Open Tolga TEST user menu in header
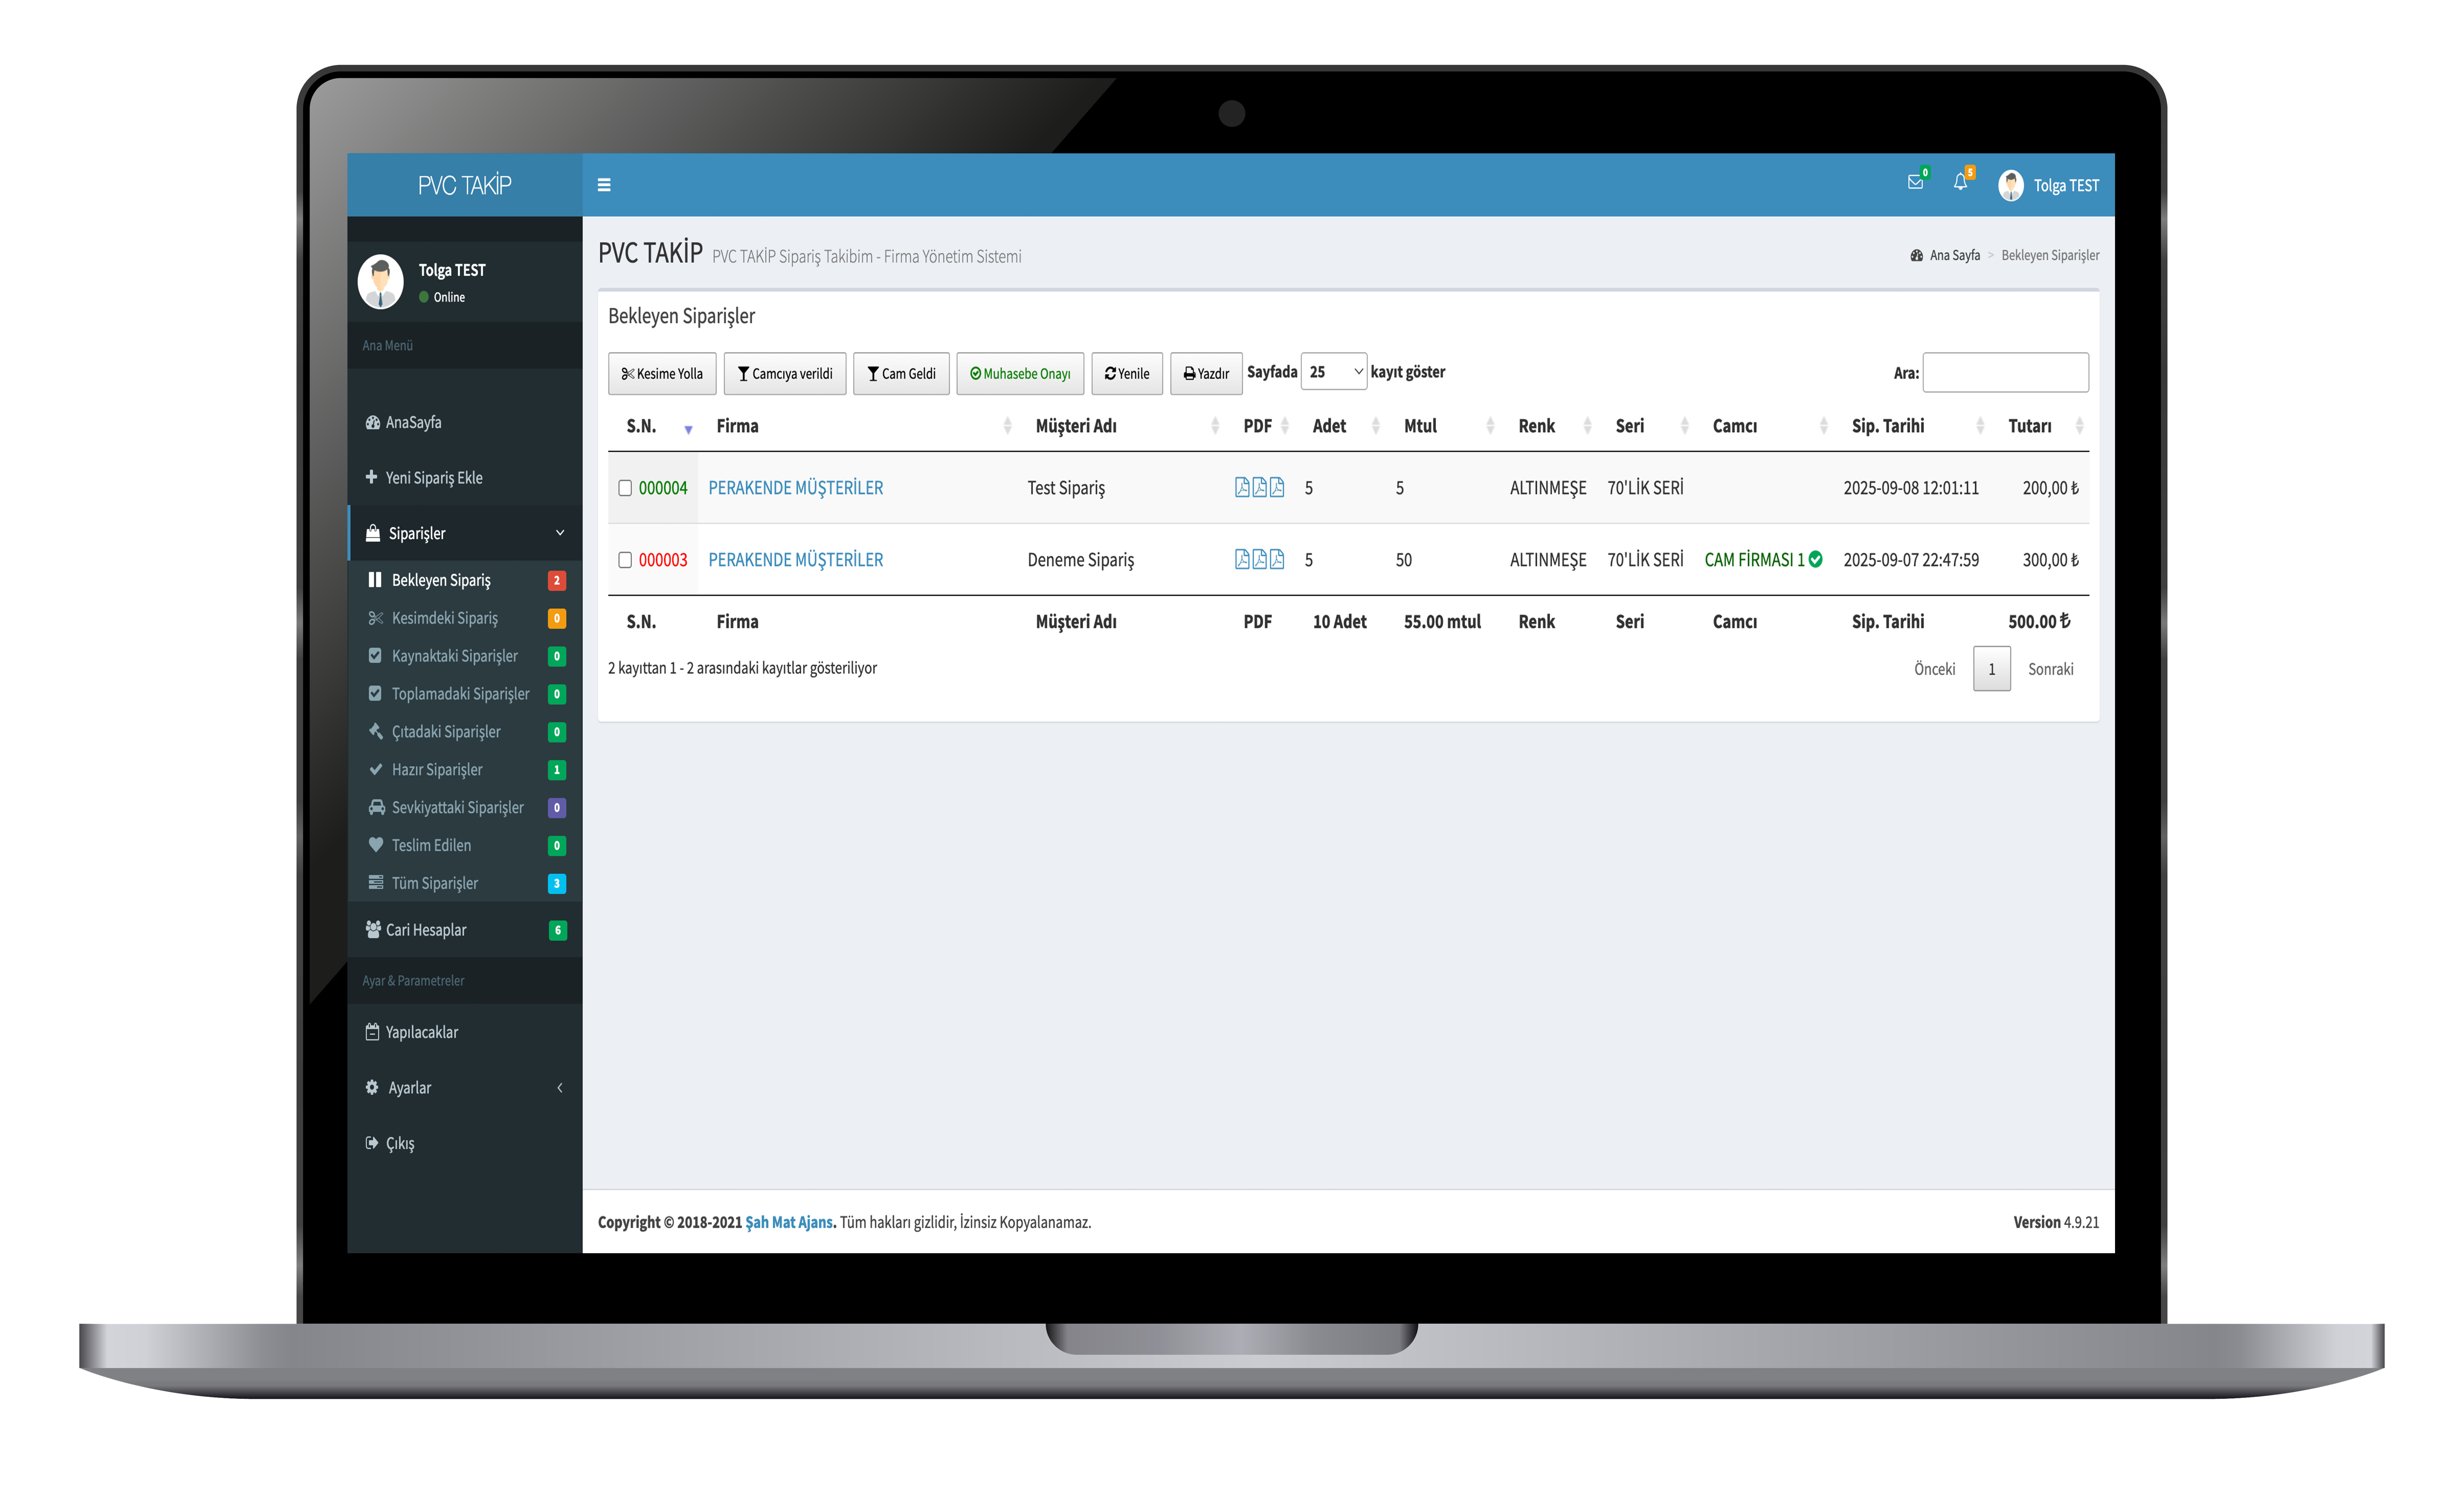The width and height of the screenshot is (2464, 1486). coord(2048,185)
